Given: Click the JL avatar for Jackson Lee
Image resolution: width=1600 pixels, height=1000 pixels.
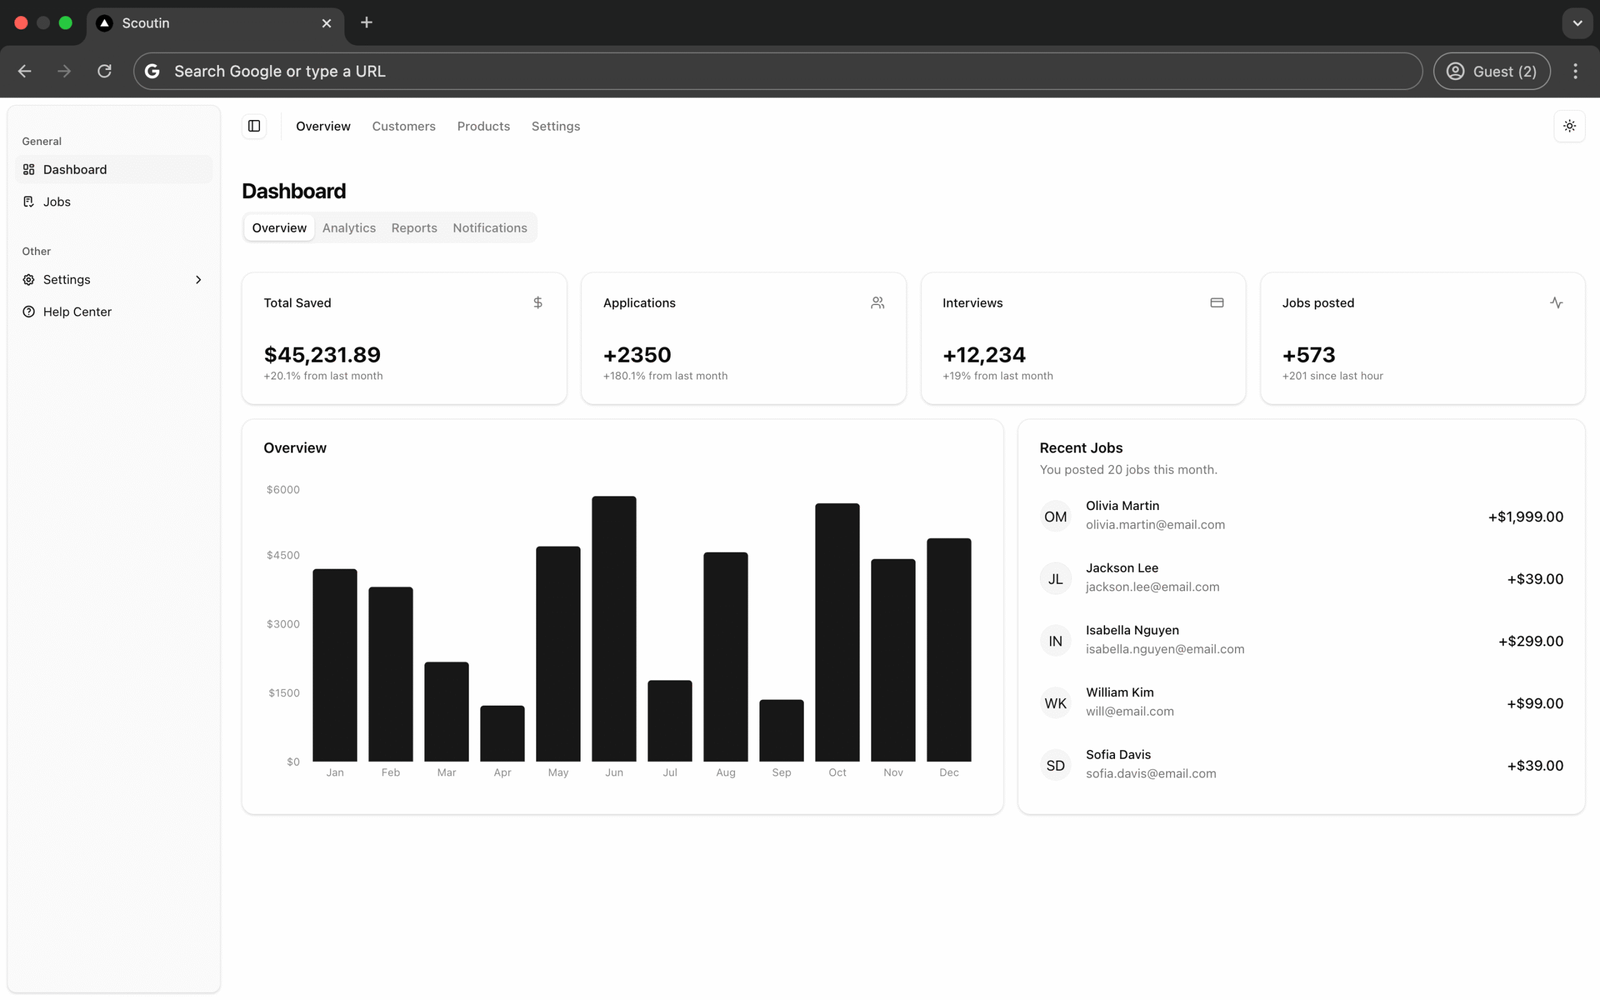Looking at the screenshot, I should pos(1055,579).
